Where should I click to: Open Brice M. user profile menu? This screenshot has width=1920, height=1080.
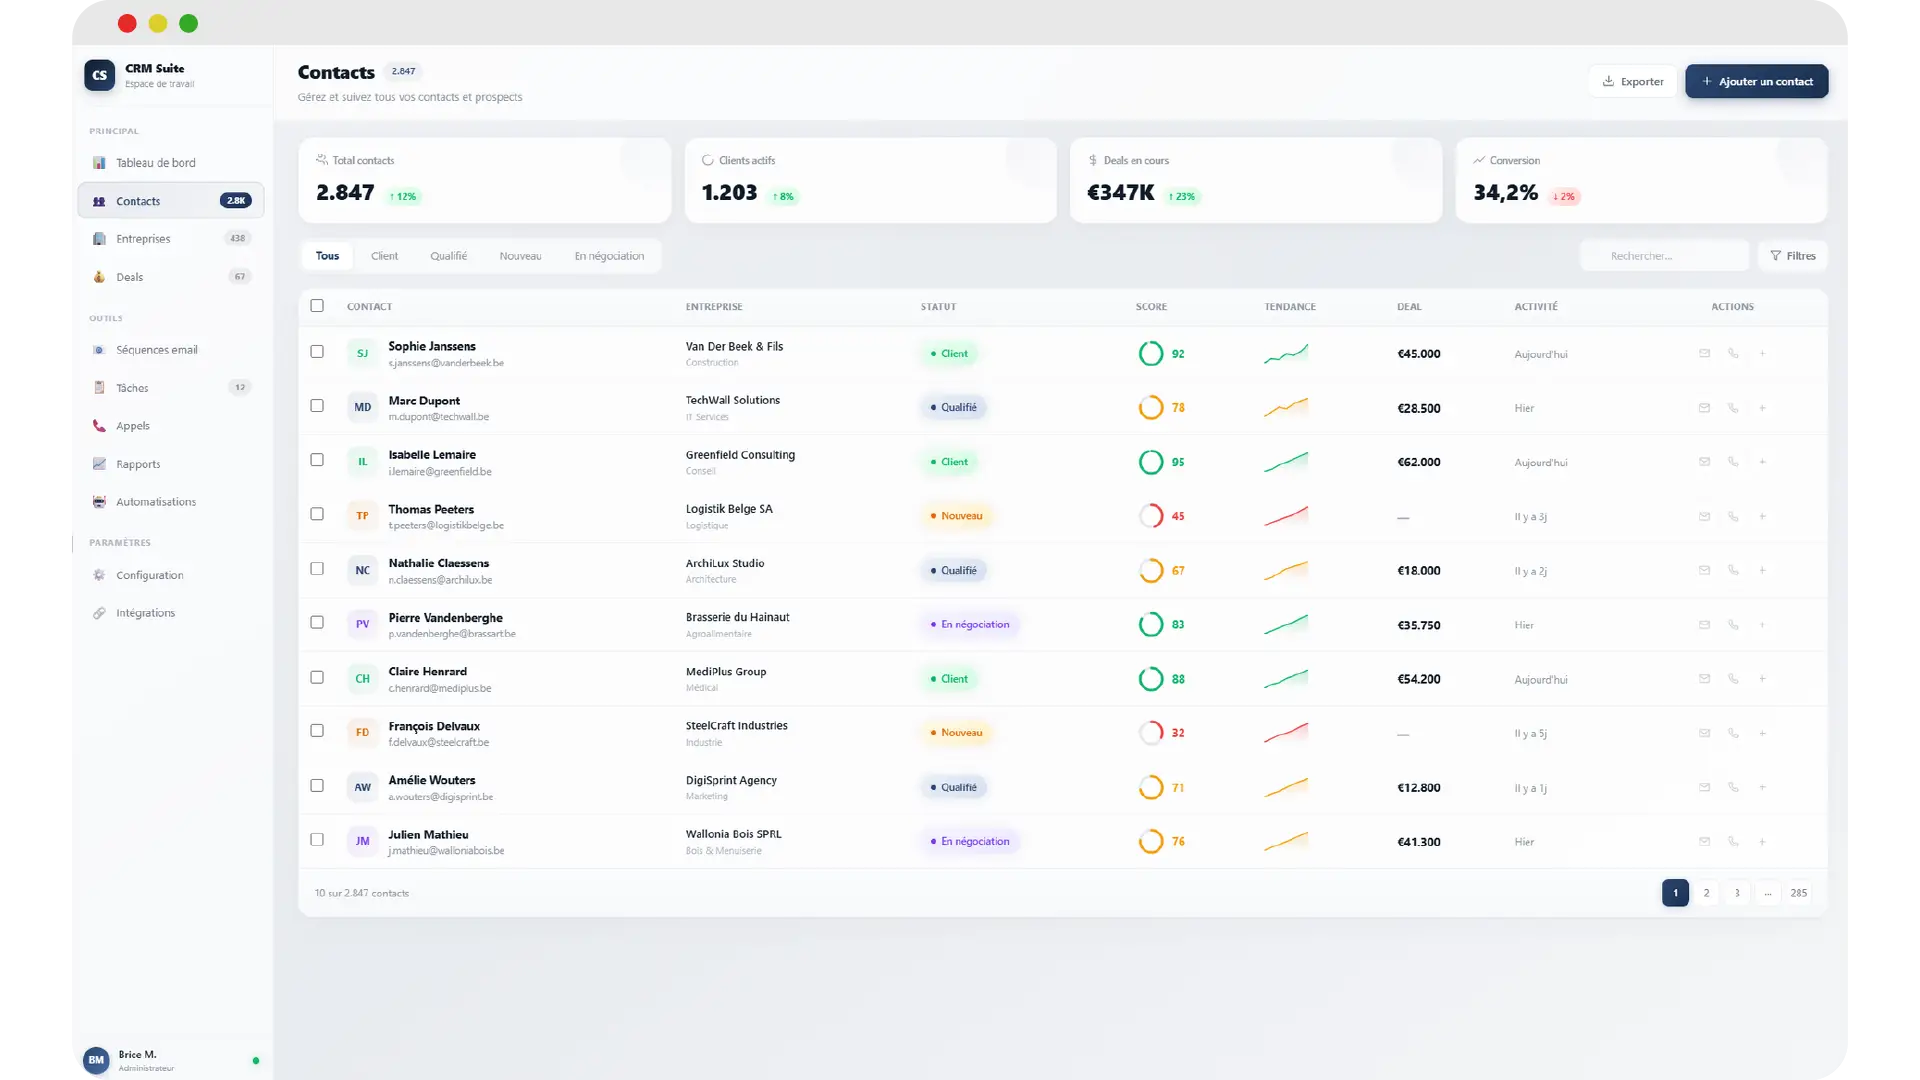click(137, 1060)
